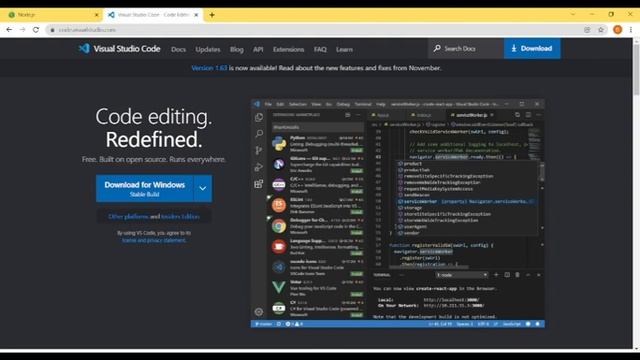Open the Other platforms link
The image size is (640, 360).
[128, 216]
